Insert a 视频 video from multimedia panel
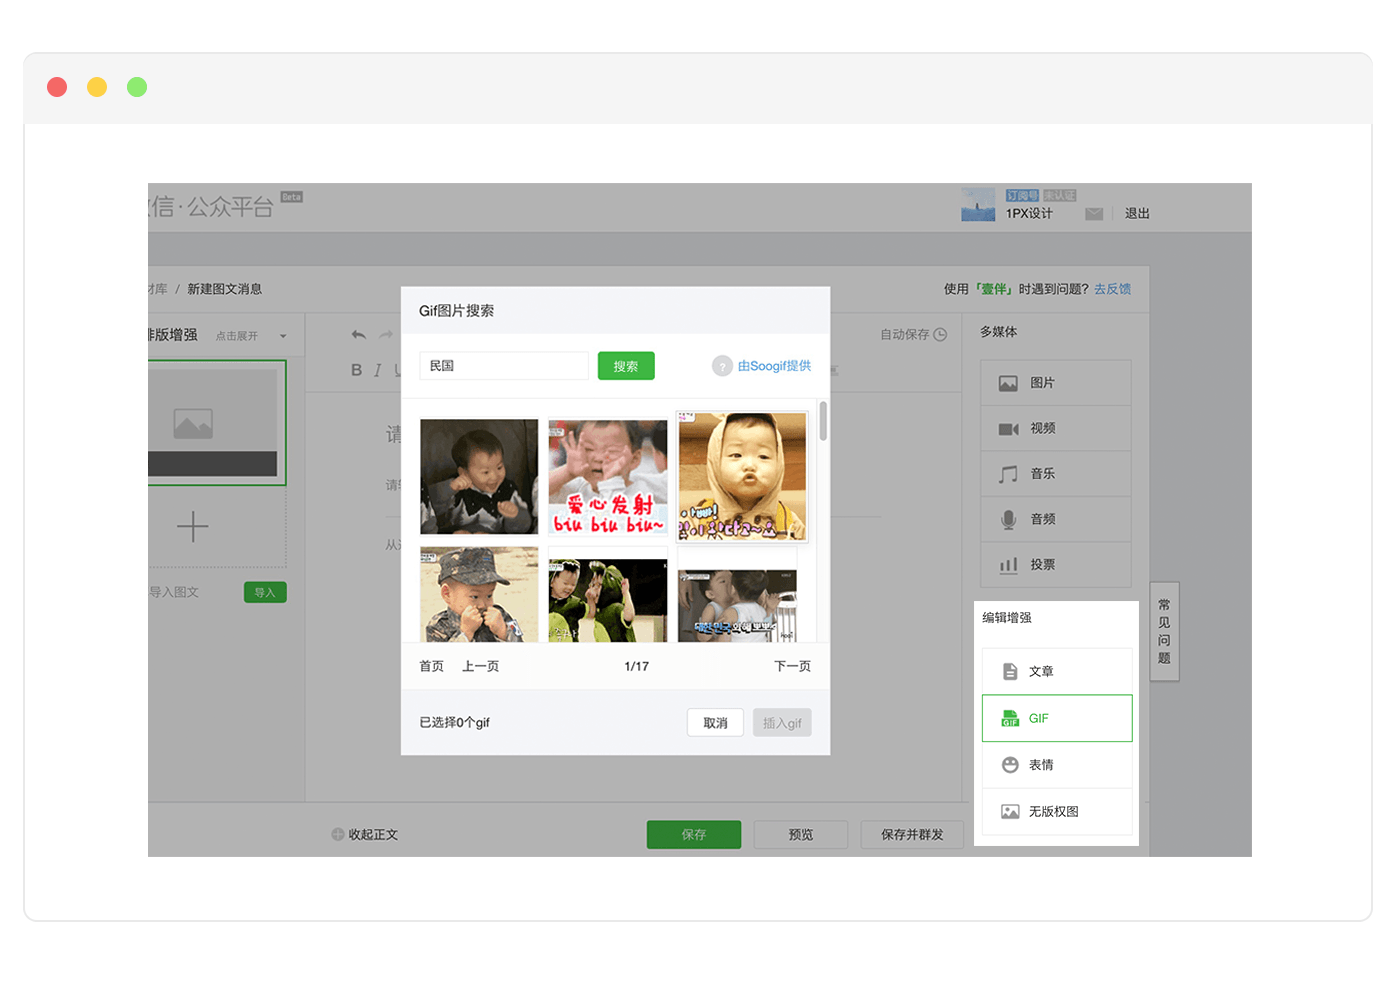This screenshot has height=1000, width=1400. 1055,428
